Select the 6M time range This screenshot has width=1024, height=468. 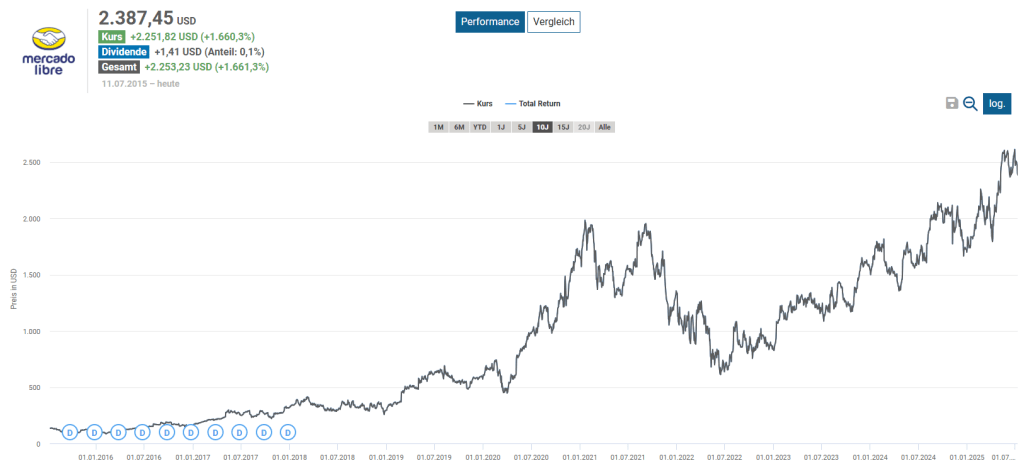click(459, 127)
